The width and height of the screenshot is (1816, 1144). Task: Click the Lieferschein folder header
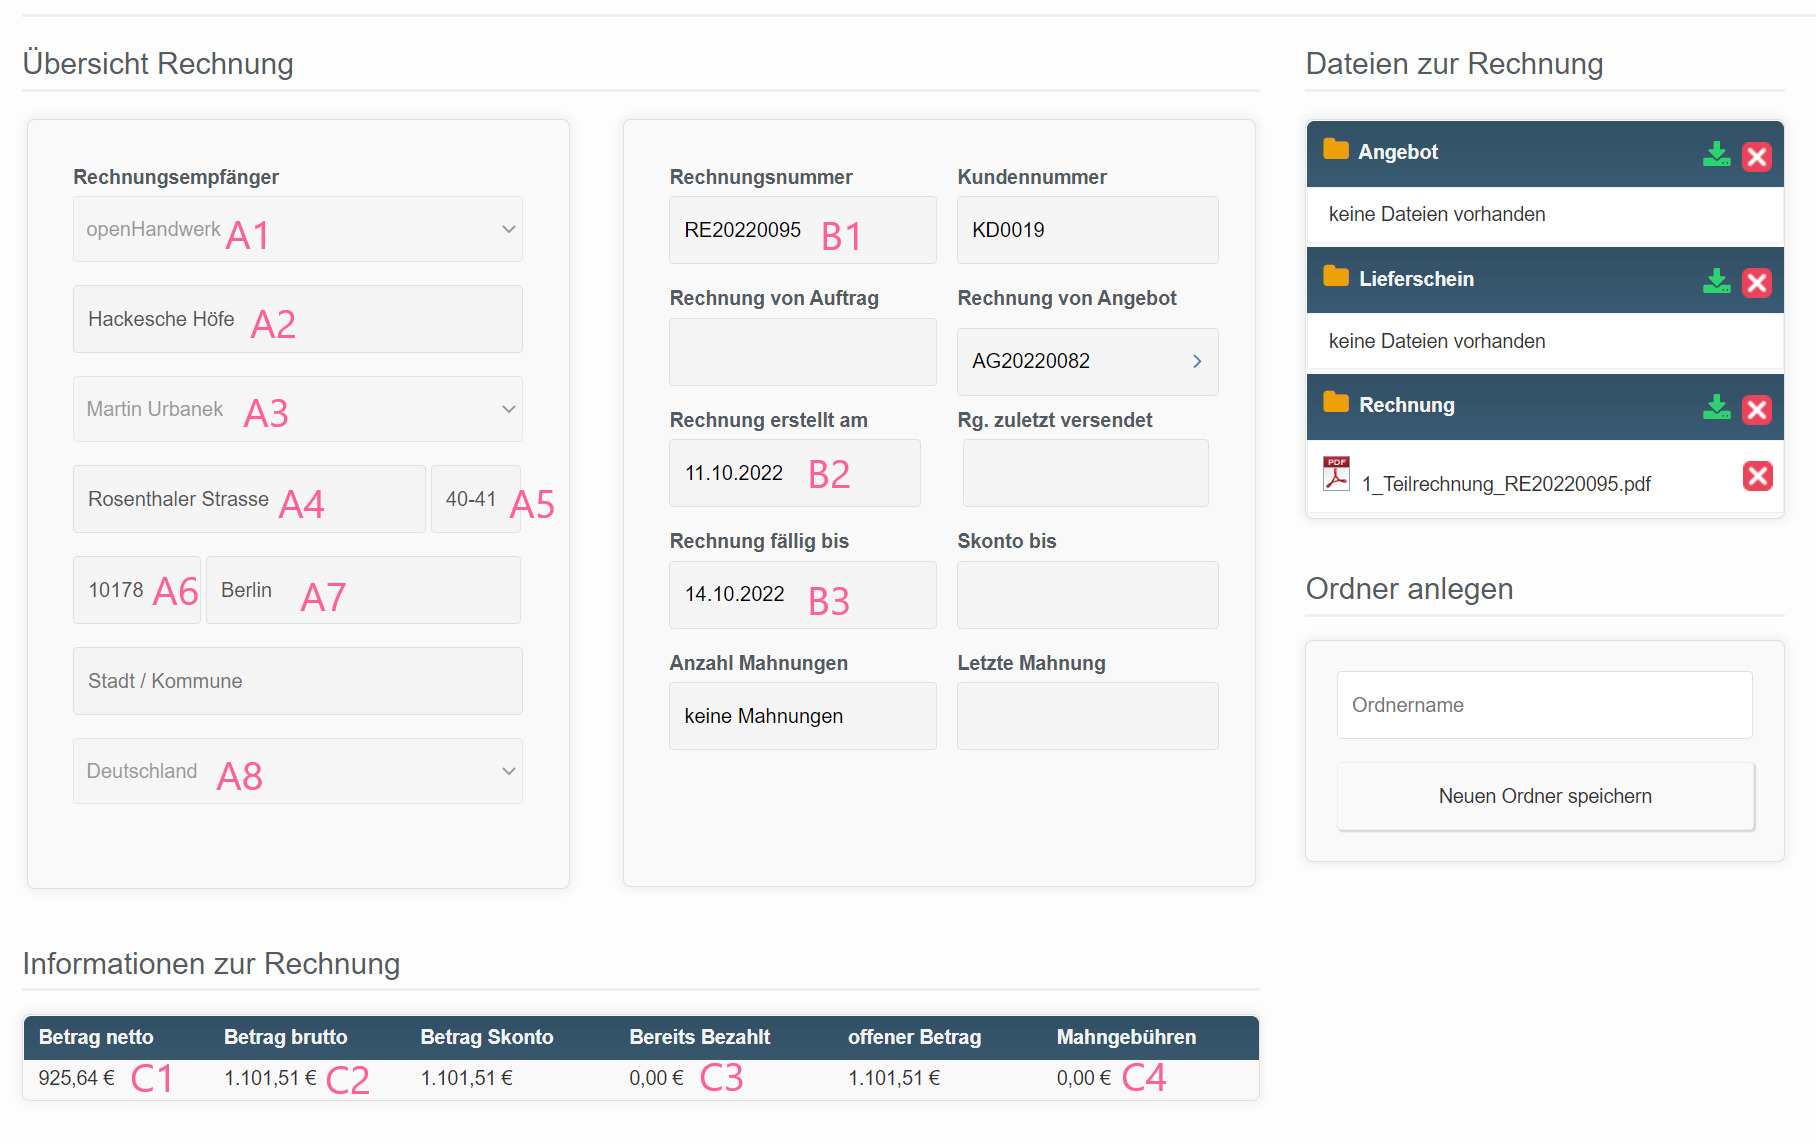pos(1545,280)
